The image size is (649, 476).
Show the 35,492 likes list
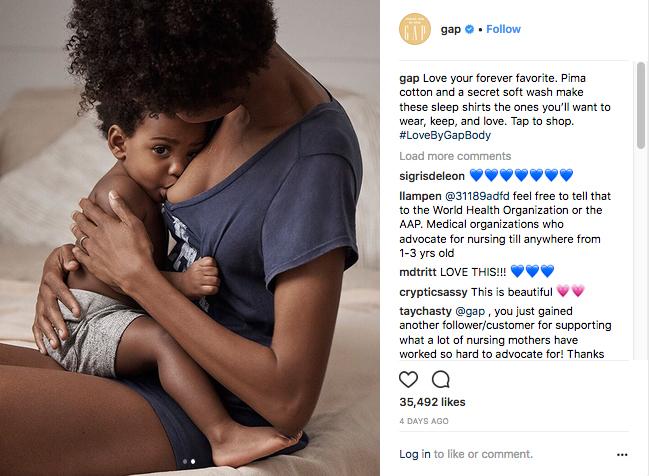(432, 402)
